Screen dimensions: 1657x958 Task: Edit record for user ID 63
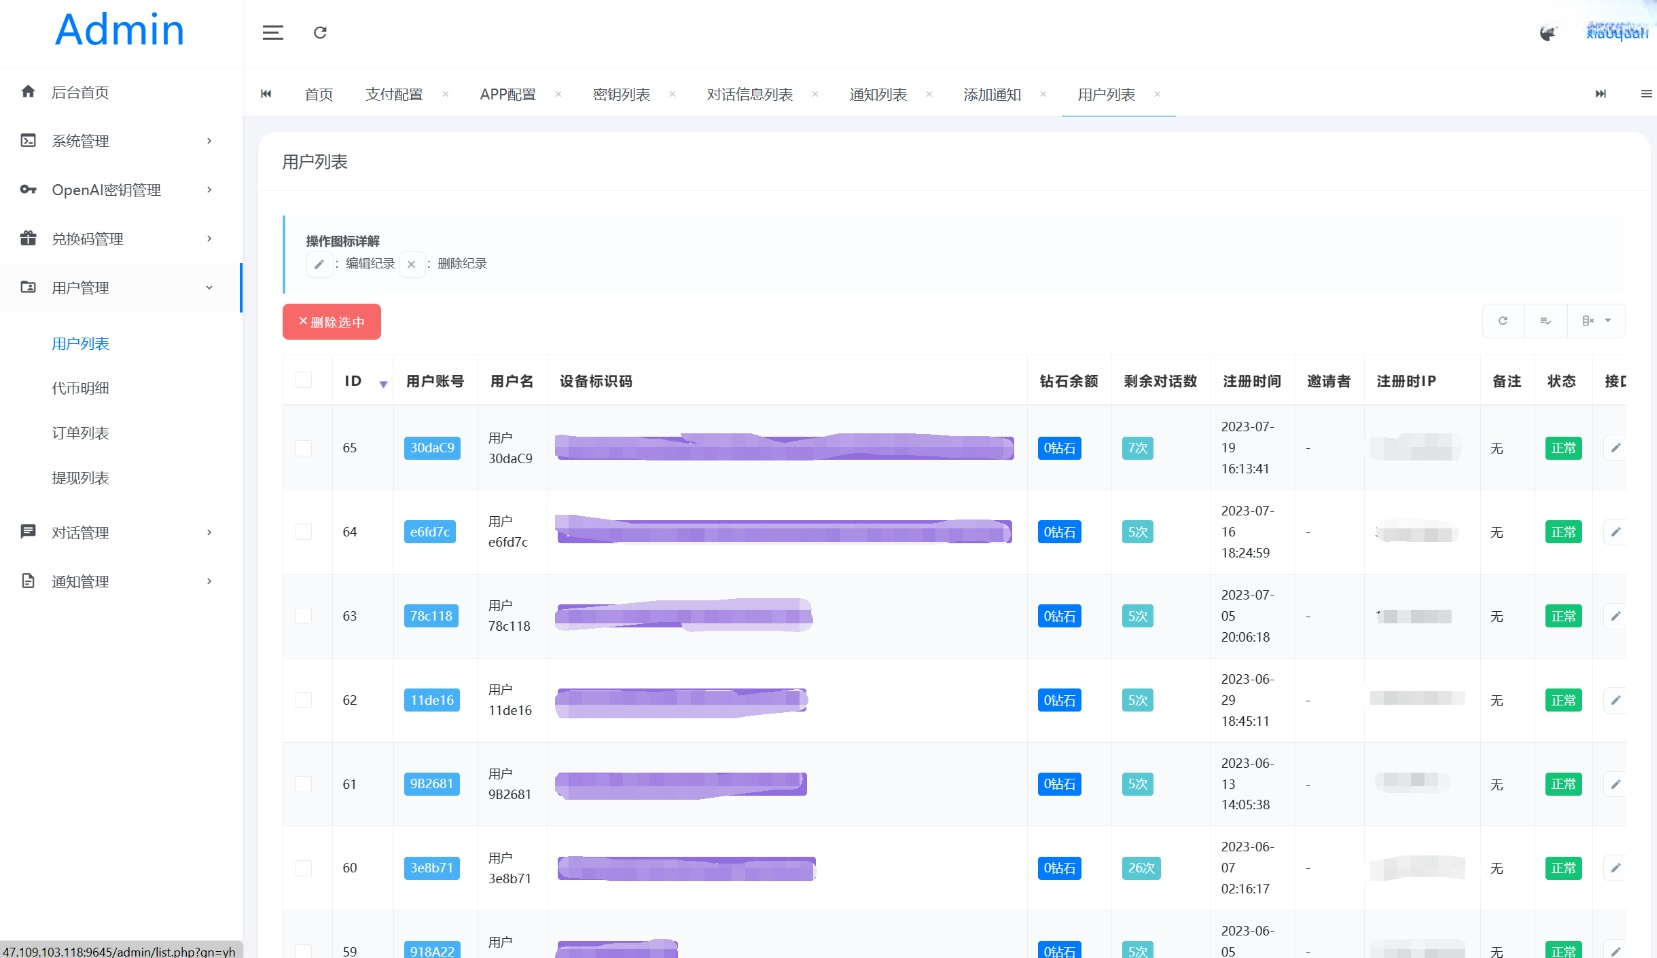pyautogui.click(x=1615, y=616)
